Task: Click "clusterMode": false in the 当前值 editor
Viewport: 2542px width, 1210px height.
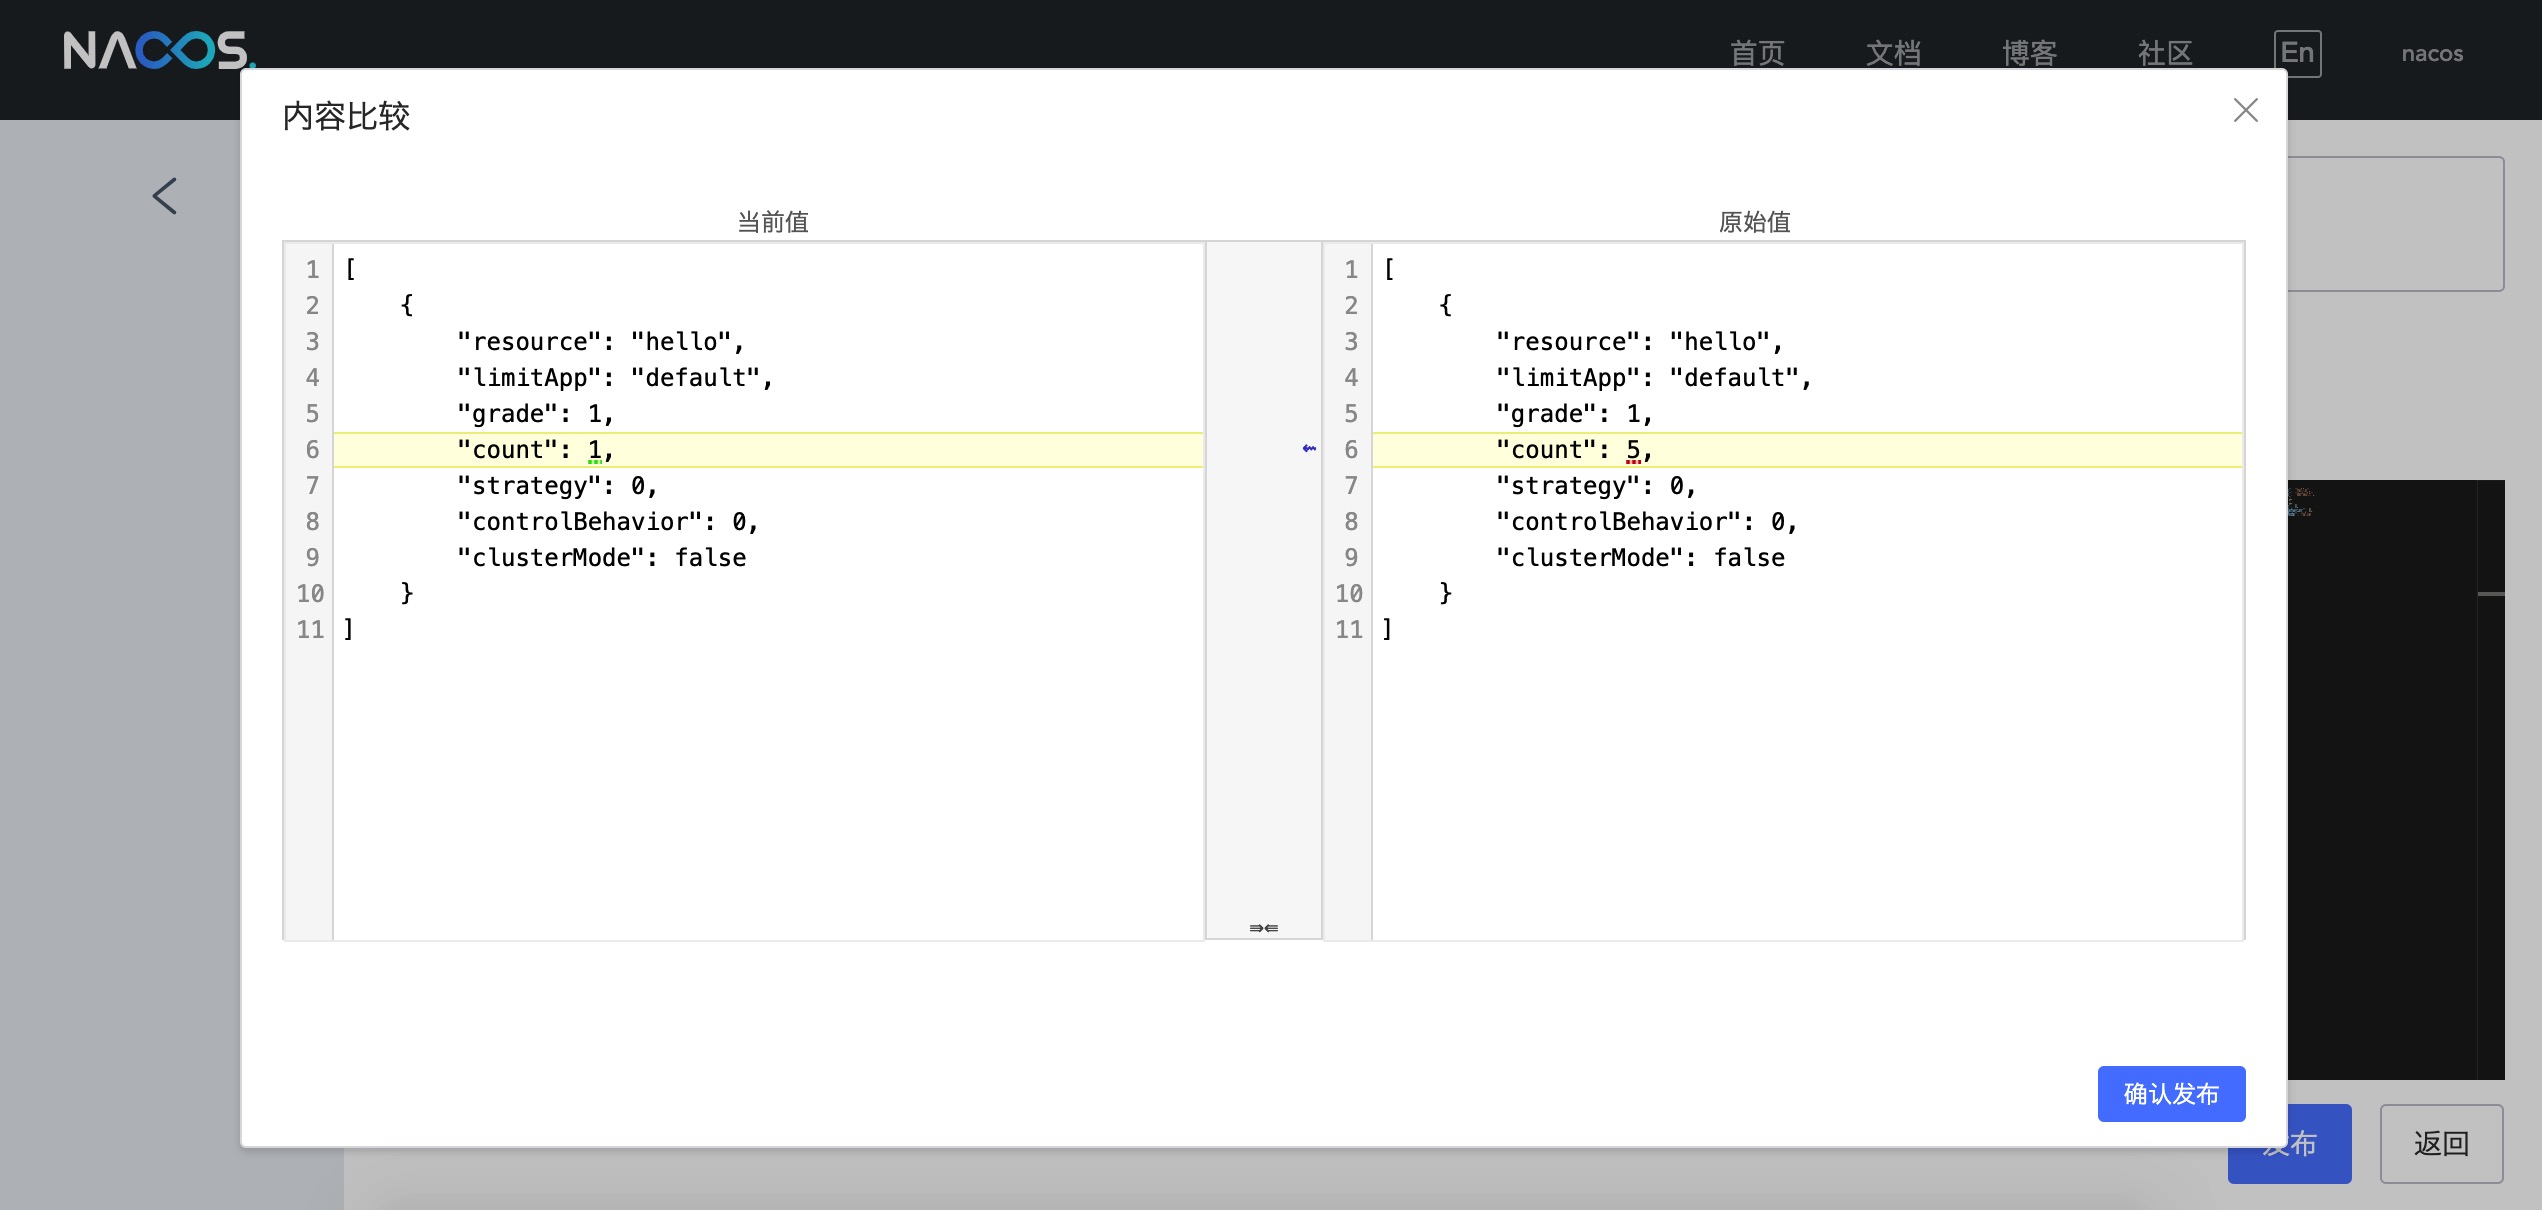Action: [x=601, y=558]
